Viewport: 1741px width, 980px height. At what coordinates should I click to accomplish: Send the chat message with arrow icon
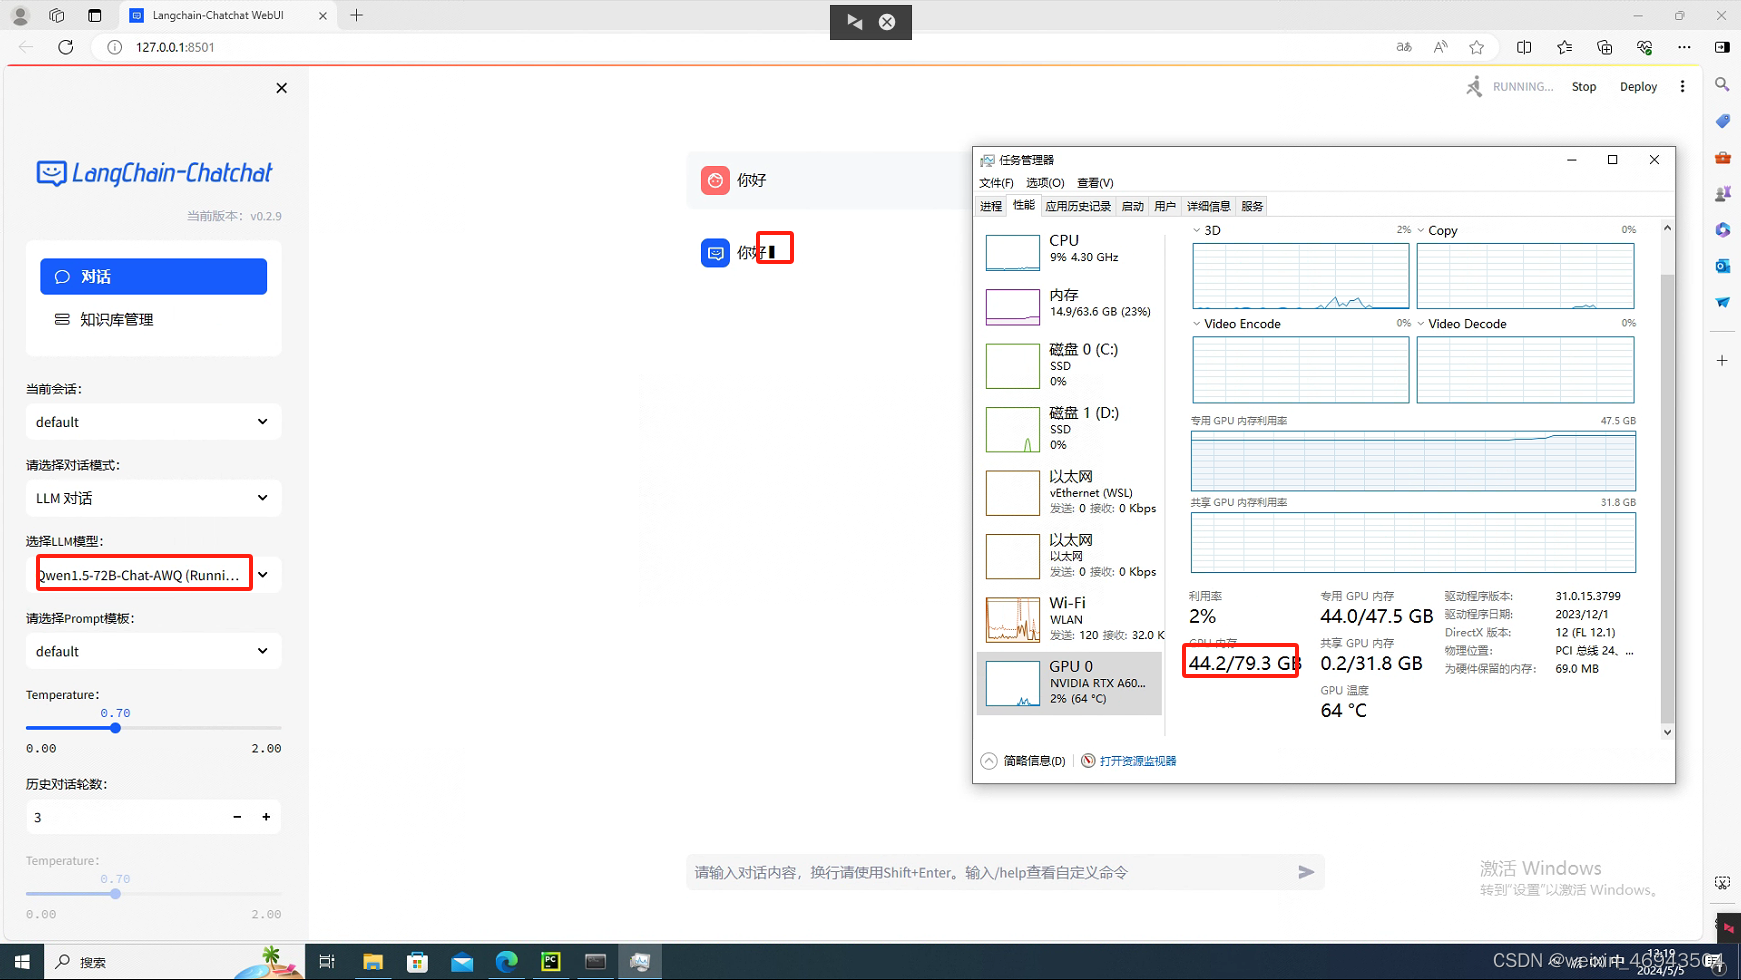coord(1306,872)
